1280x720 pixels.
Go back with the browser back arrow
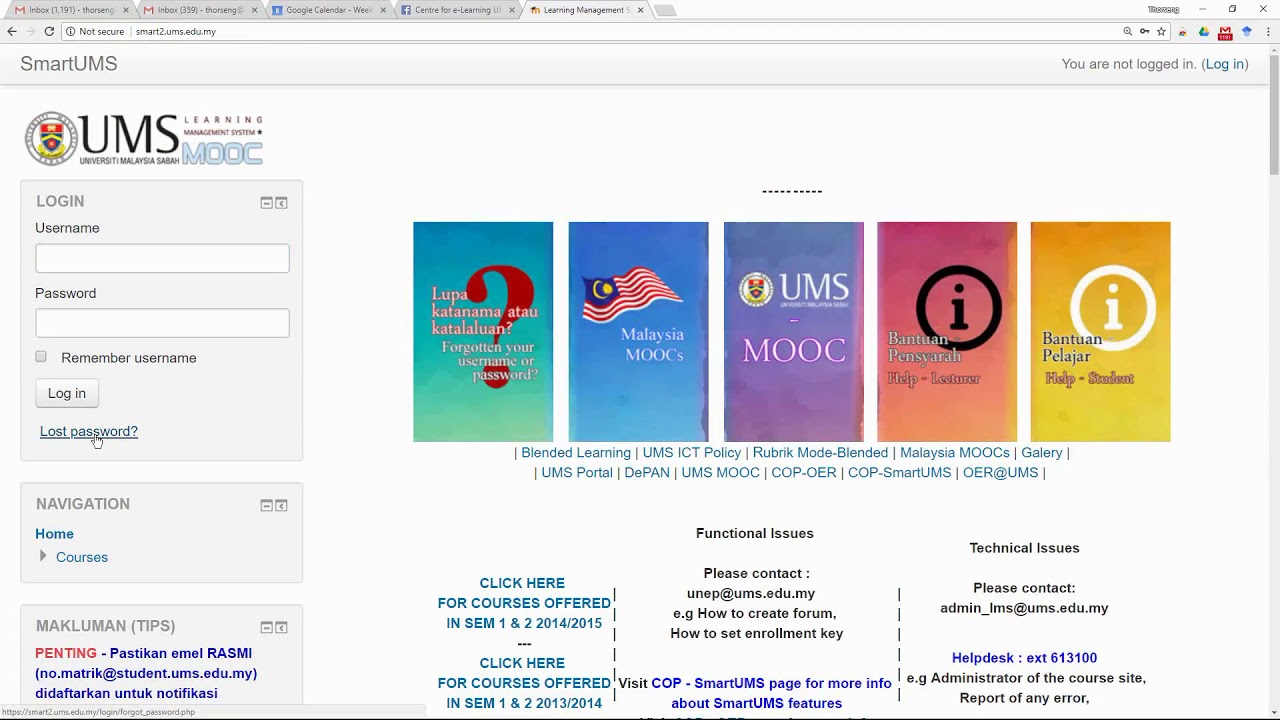pos(12,31)
